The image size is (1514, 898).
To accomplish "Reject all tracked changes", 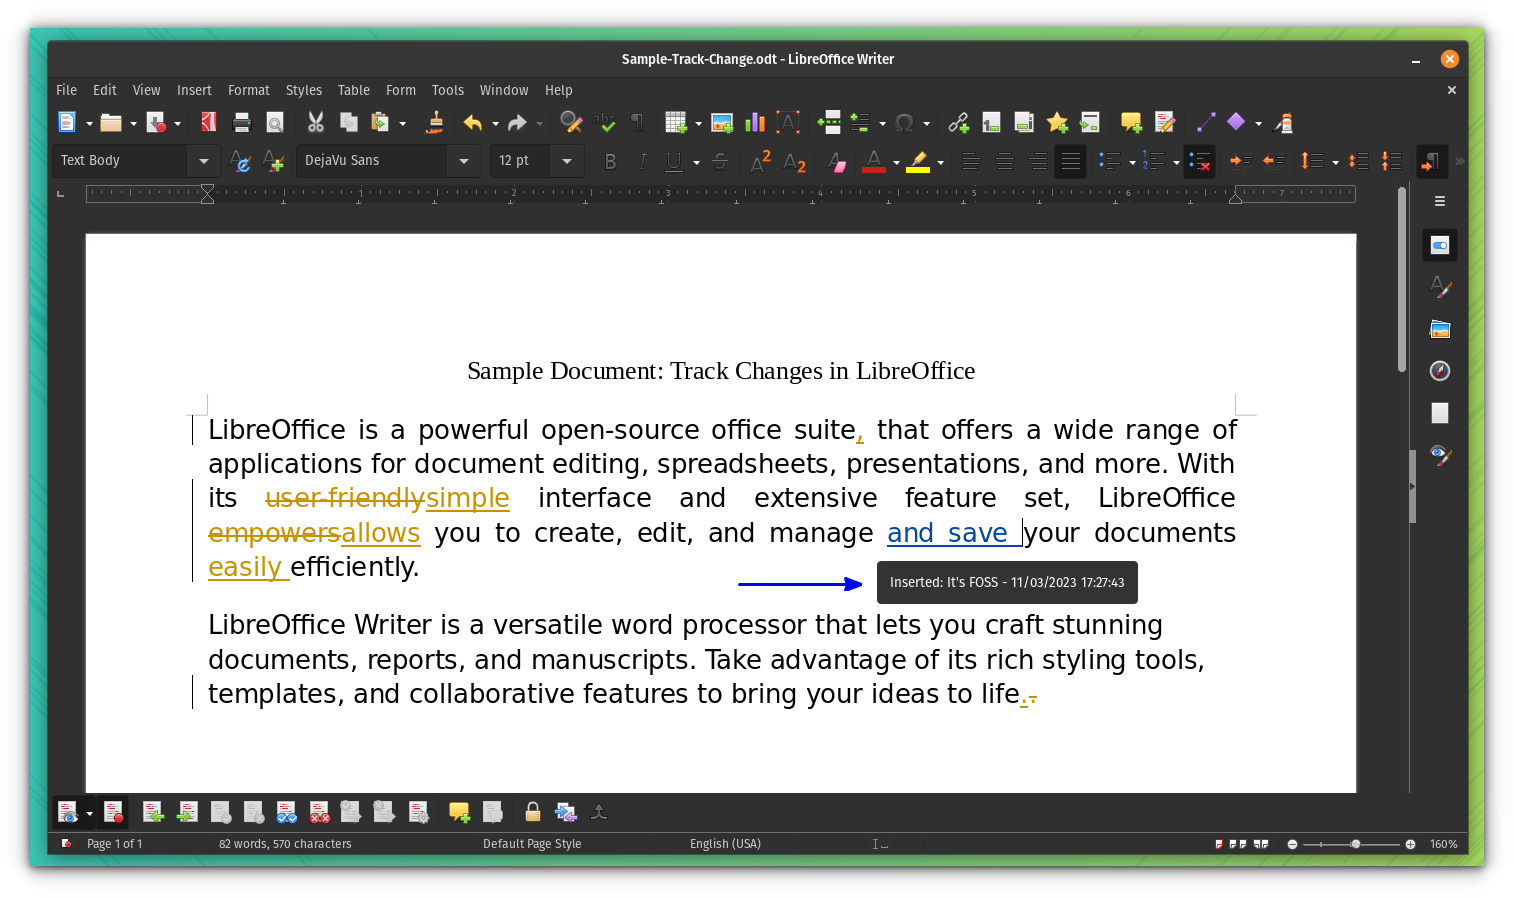I will (x=319, y=812).
